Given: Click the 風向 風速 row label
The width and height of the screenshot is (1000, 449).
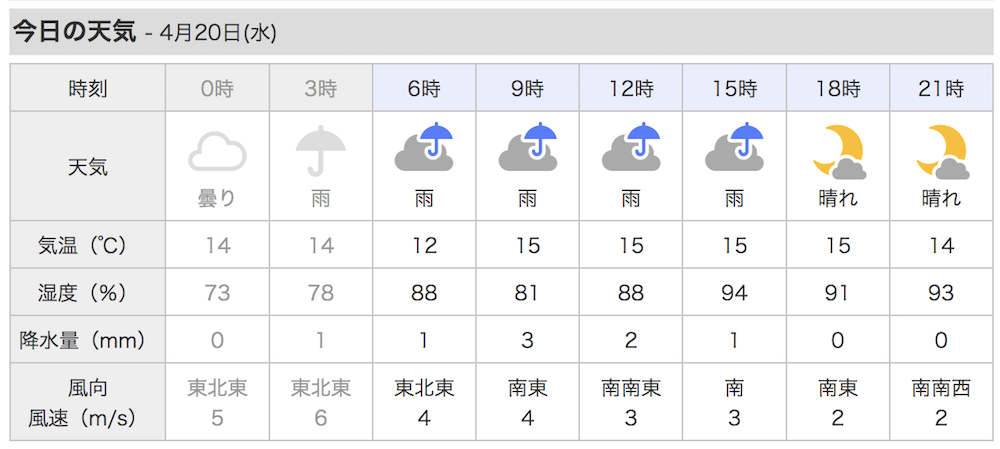Looking at the screenshot, I should pyautogui.click(x=88, y=402).
